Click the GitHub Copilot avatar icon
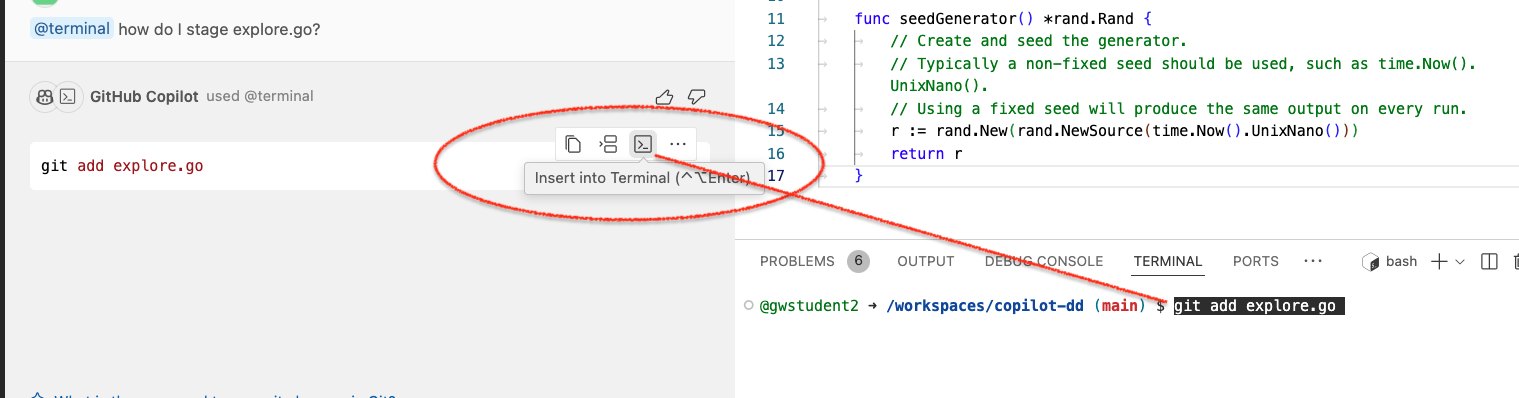Image resolution: width=1519 pixels, height=398 pixels. 44,97
